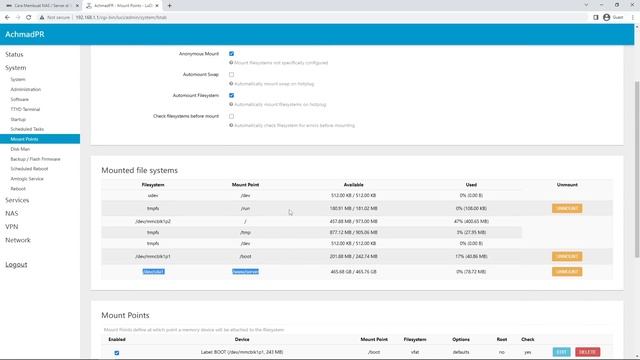
Task: Click the 465.68 GB / 465.76 GB cell
Action: [x=353, y=272]
